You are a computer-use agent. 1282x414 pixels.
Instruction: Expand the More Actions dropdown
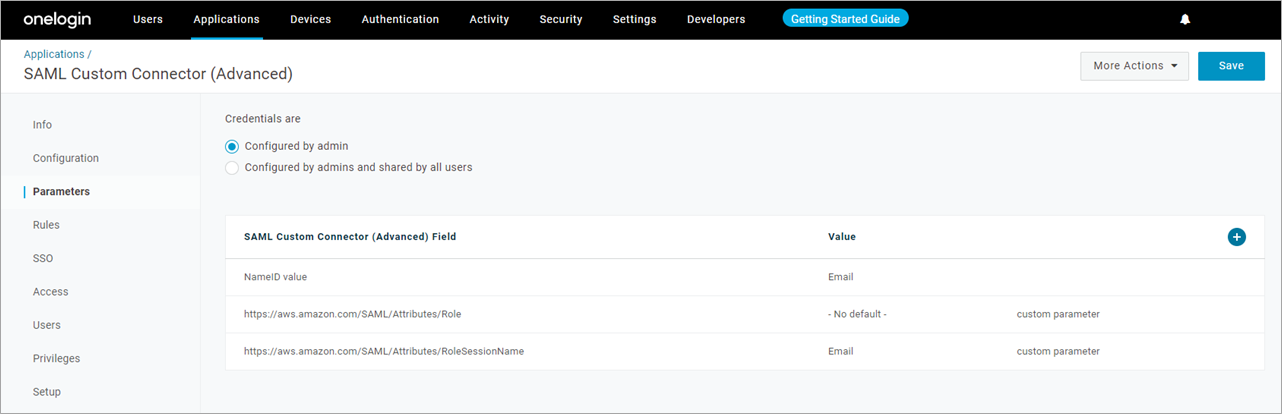pos(1134,66)
